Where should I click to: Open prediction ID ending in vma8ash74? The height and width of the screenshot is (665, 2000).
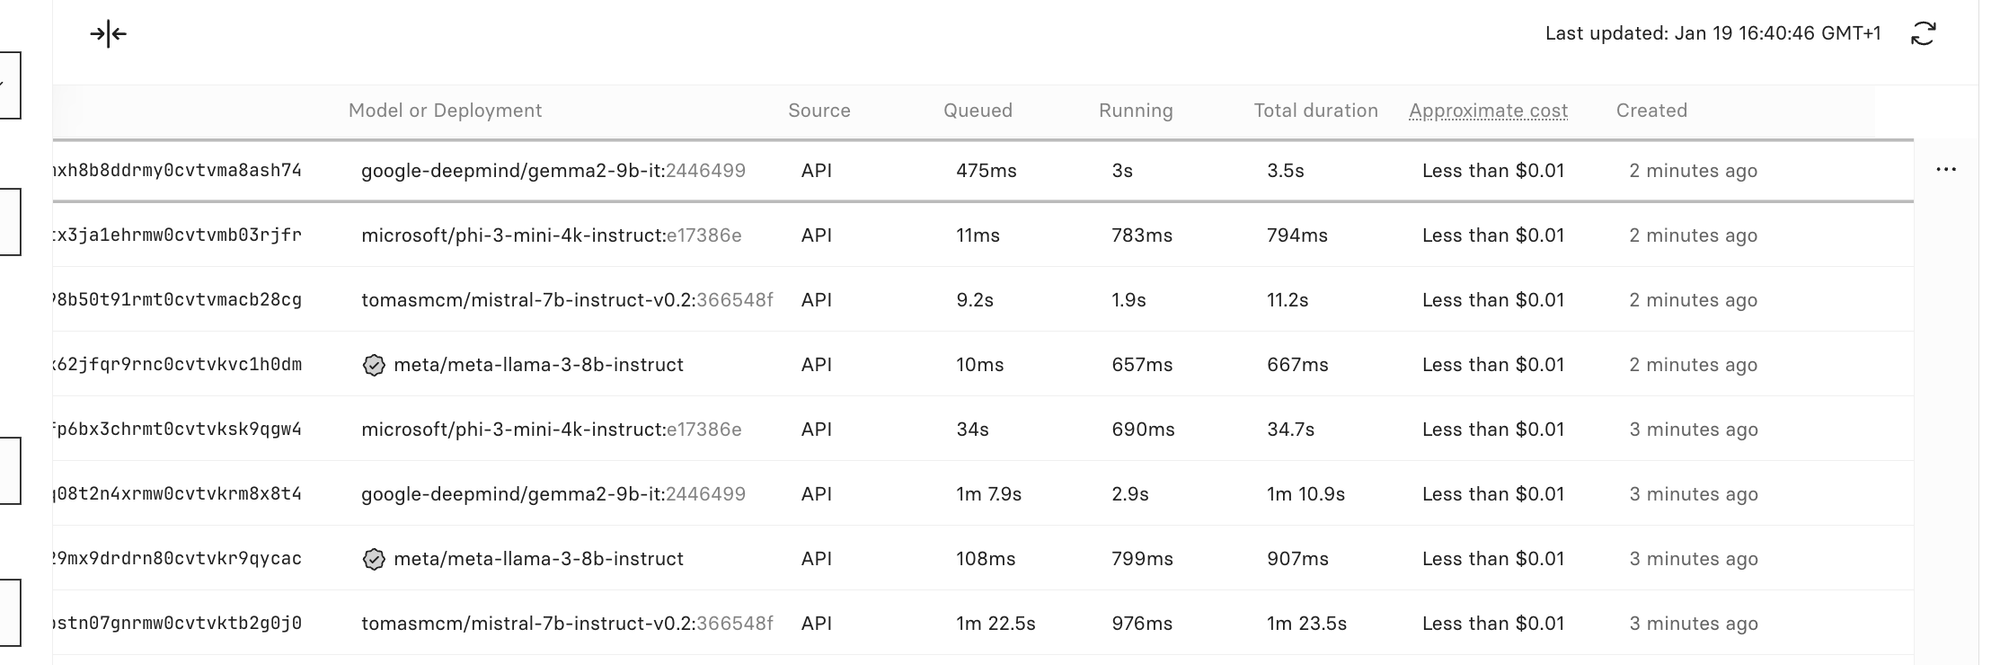coord(177,170)
